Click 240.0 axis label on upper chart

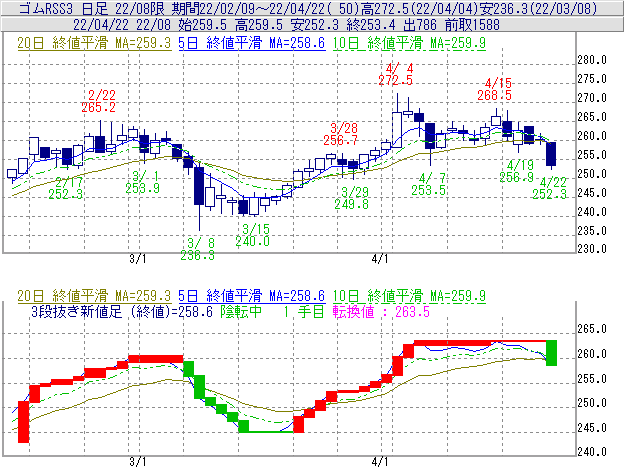click(x=592, y=212)
